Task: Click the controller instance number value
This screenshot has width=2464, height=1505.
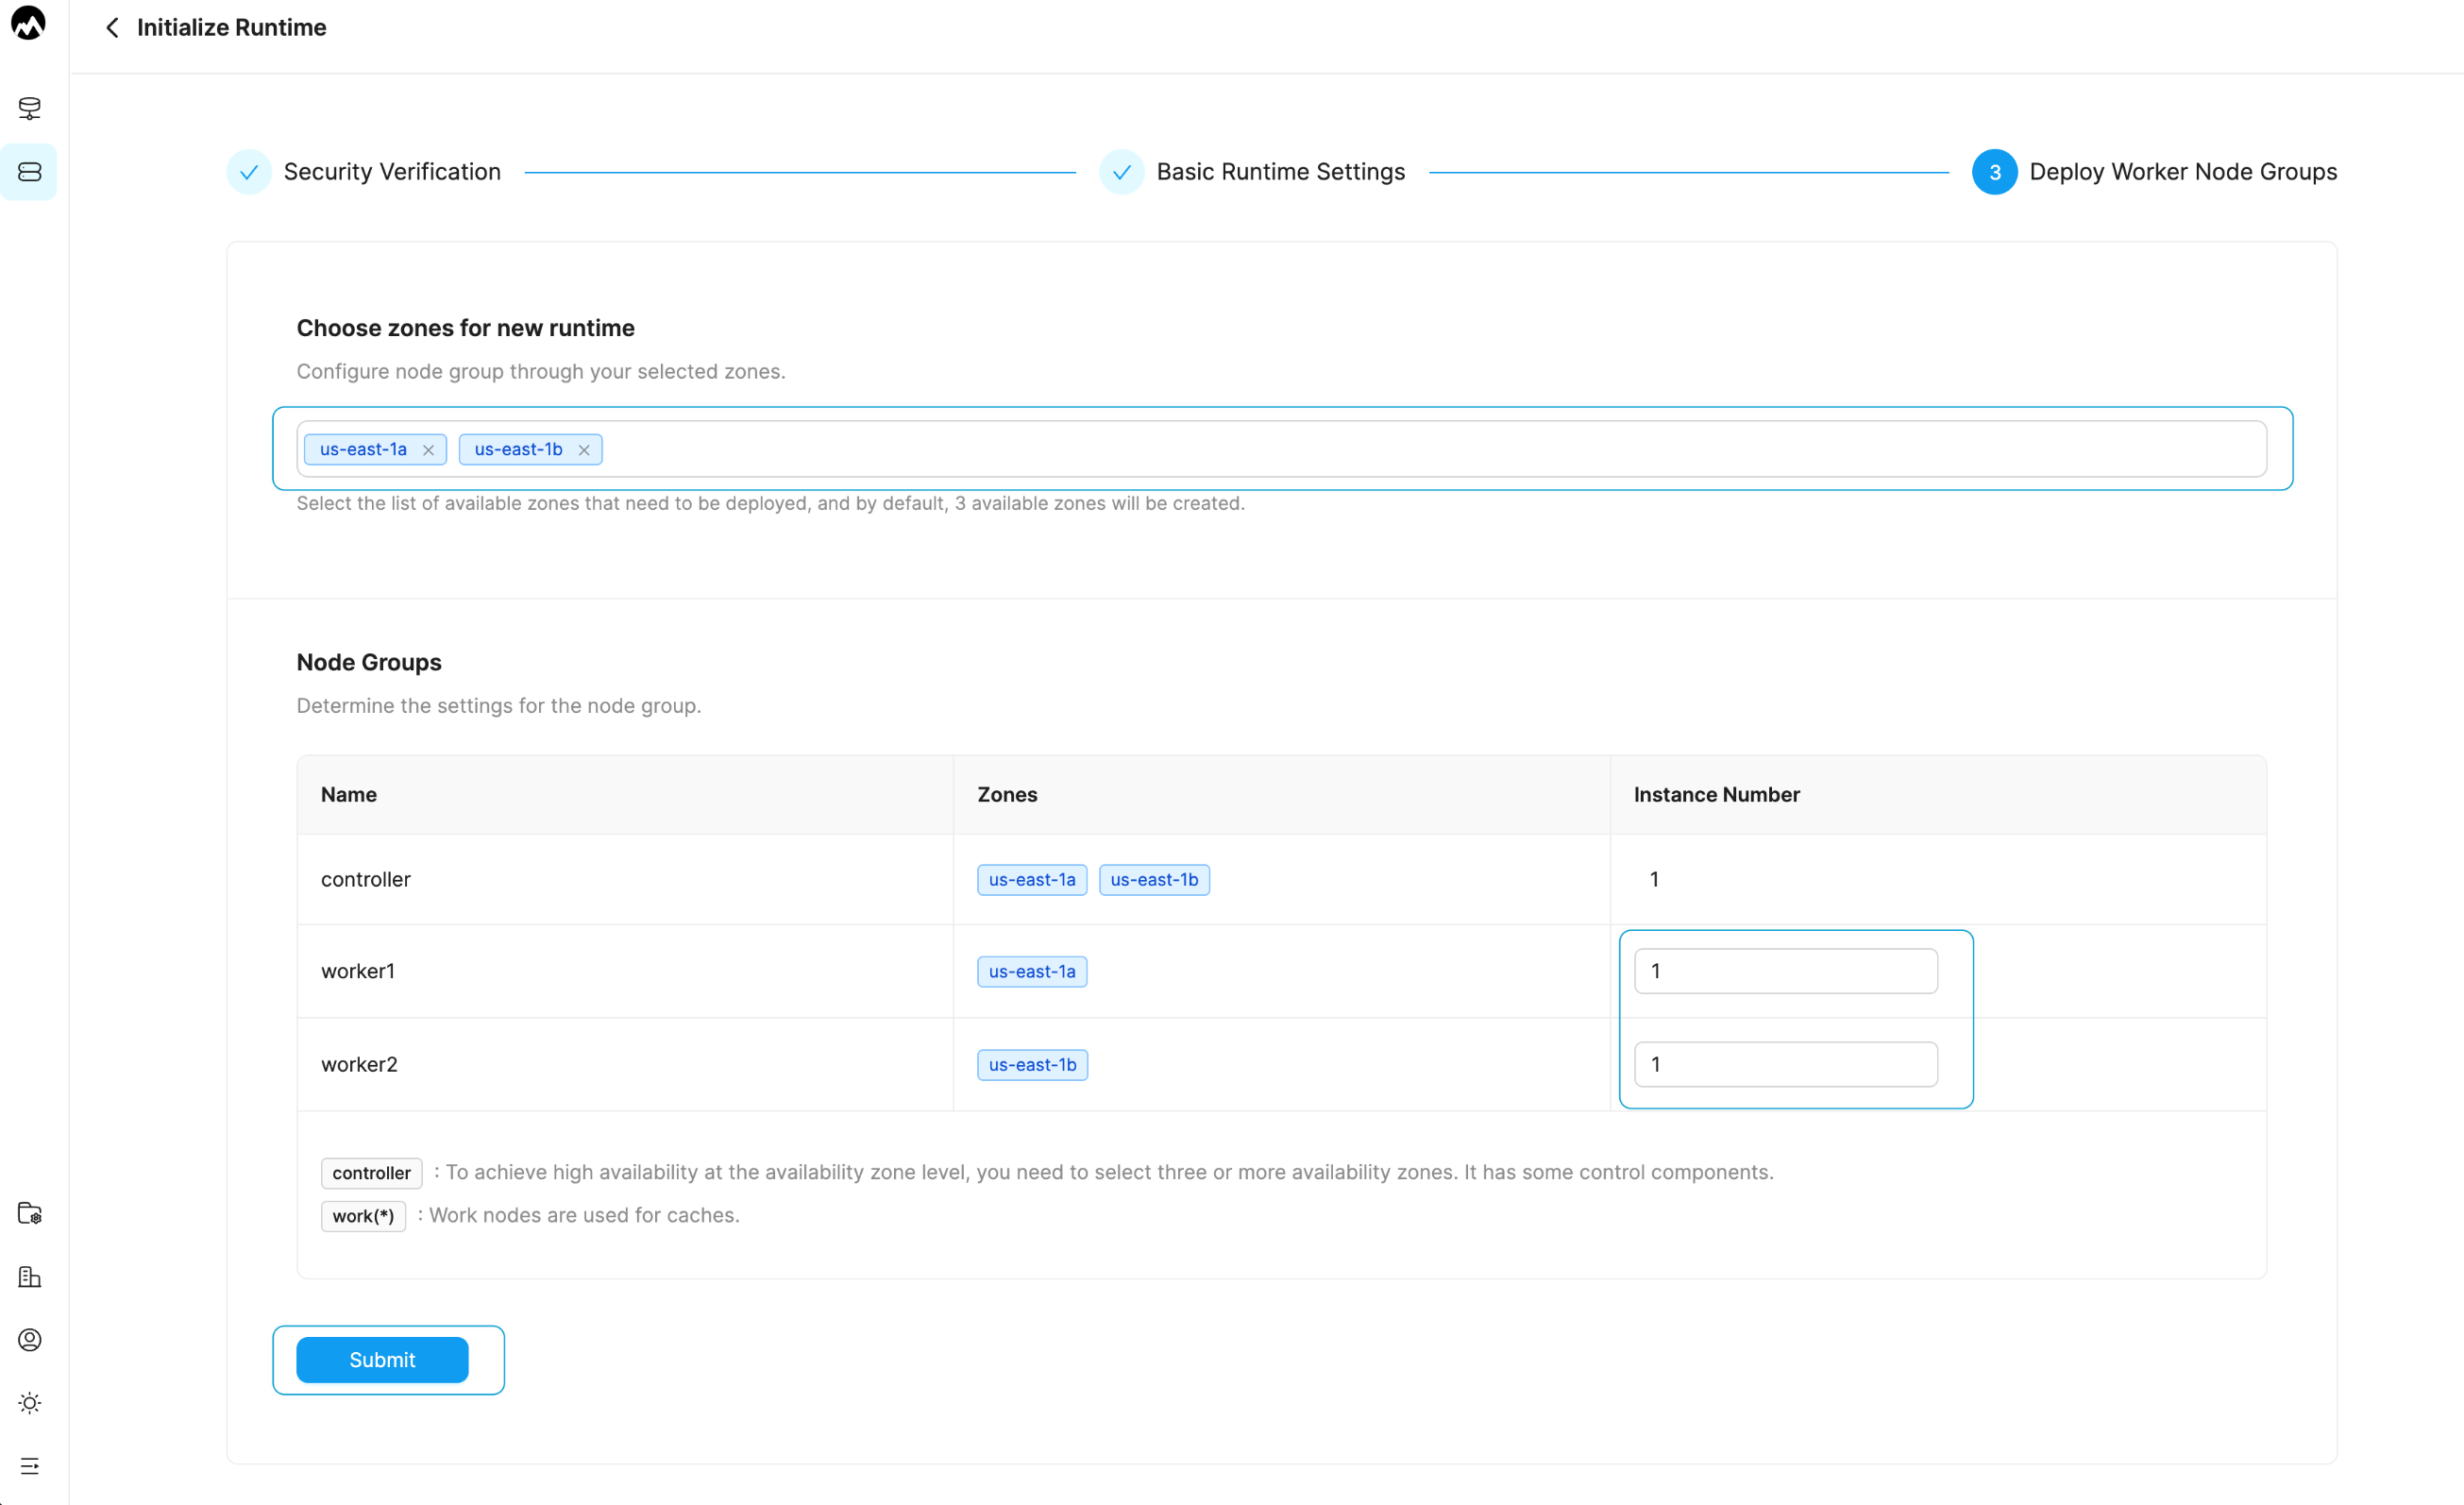Action: pyautogui.click(x=1654, y=879)
